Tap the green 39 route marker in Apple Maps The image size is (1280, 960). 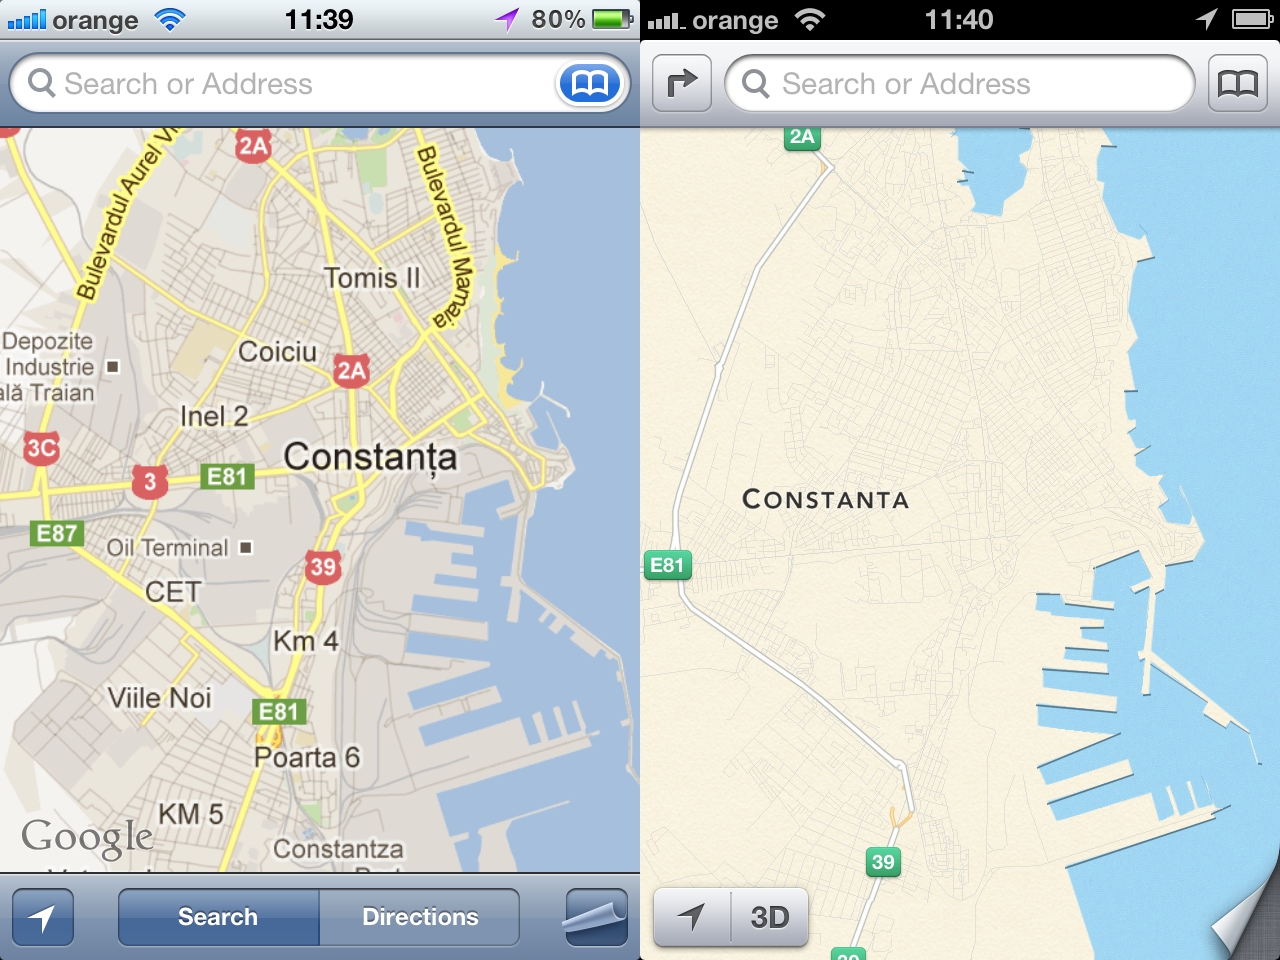(x=883, y=862)
